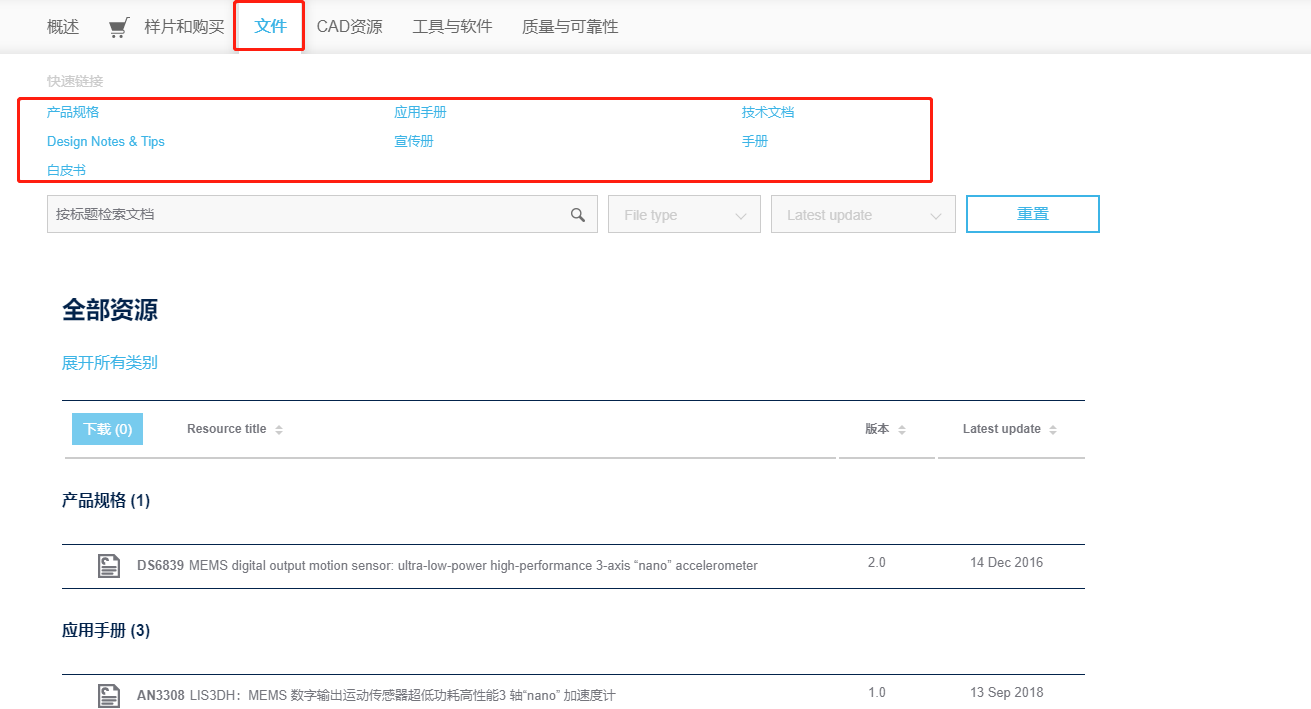1311x709 pixels.
Task: Open the File type dropdown
Action: pos(684,215)
